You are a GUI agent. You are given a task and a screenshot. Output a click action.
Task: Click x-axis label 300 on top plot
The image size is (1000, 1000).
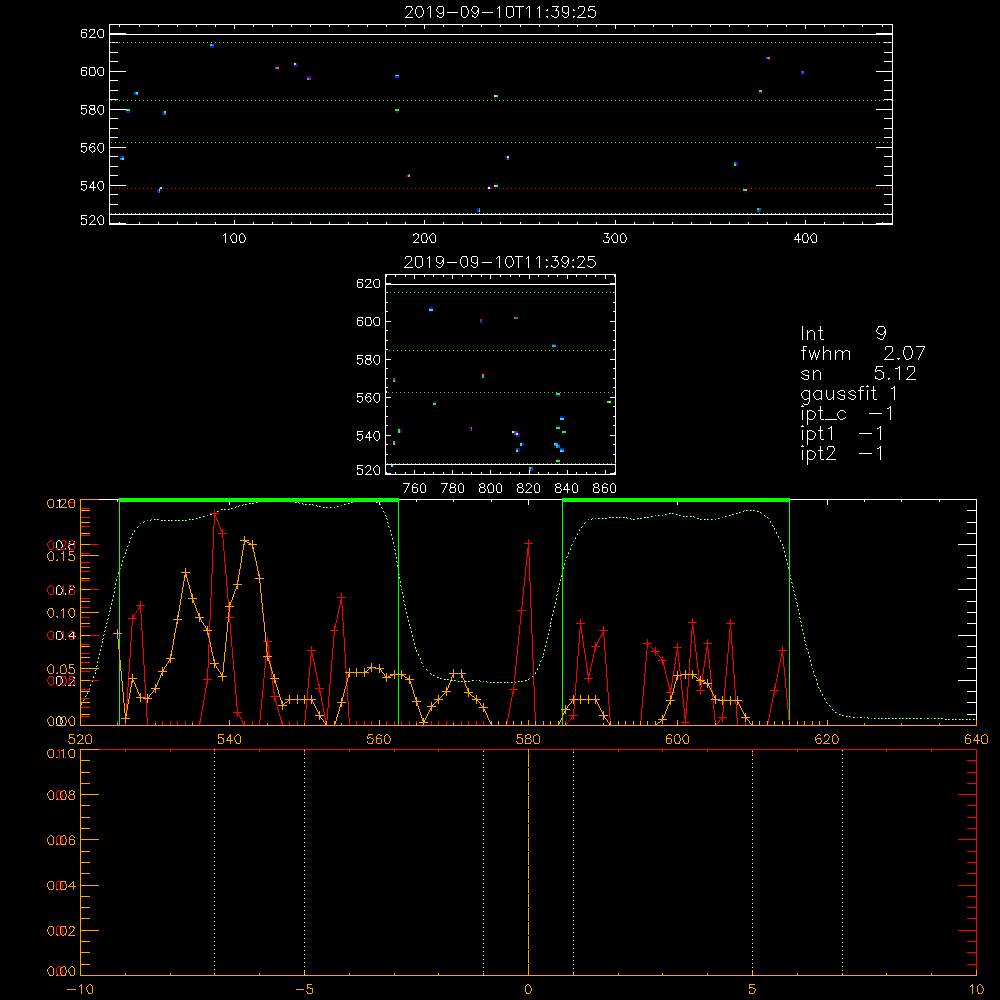615,239
